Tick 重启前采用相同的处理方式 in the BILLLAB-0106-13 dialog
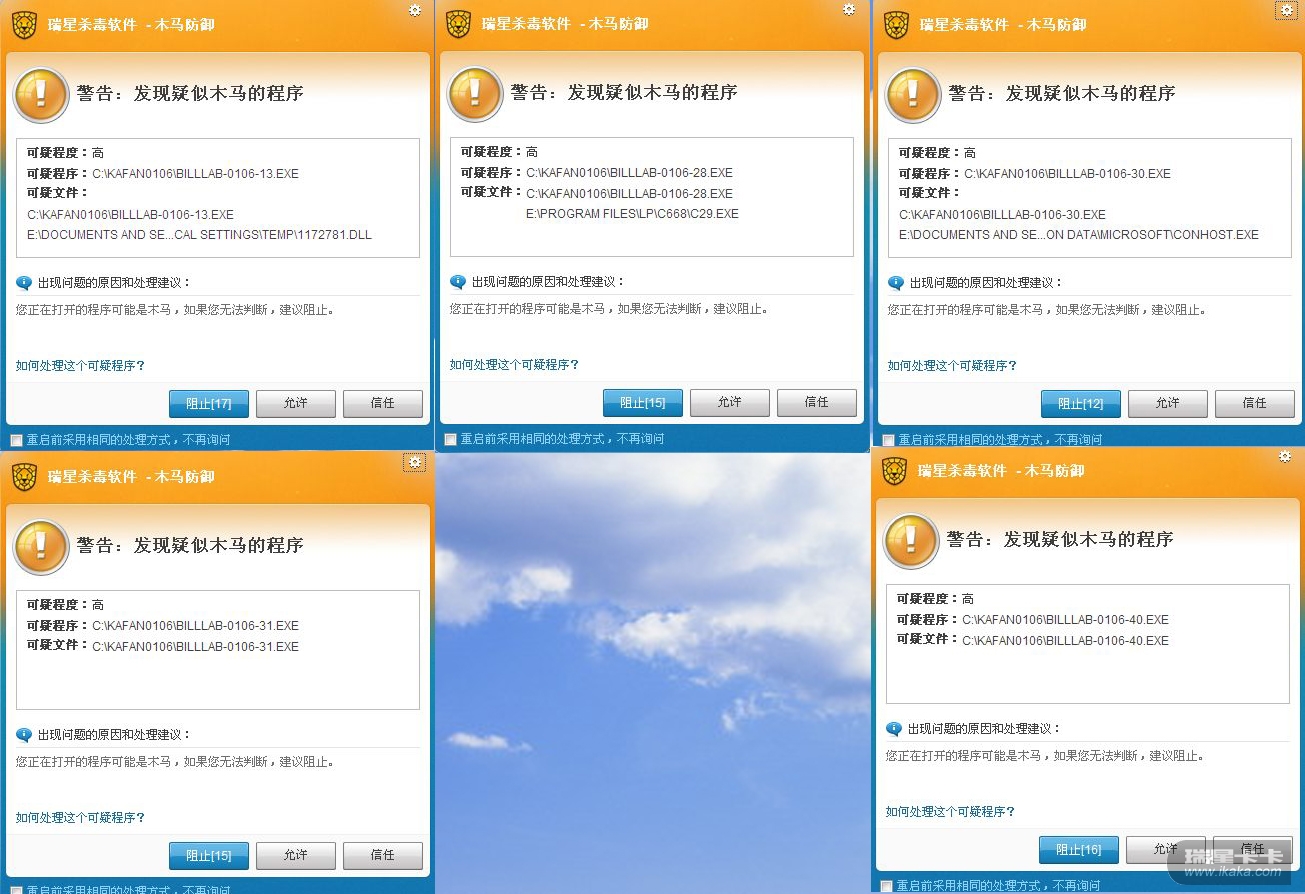 pos(16,440)
